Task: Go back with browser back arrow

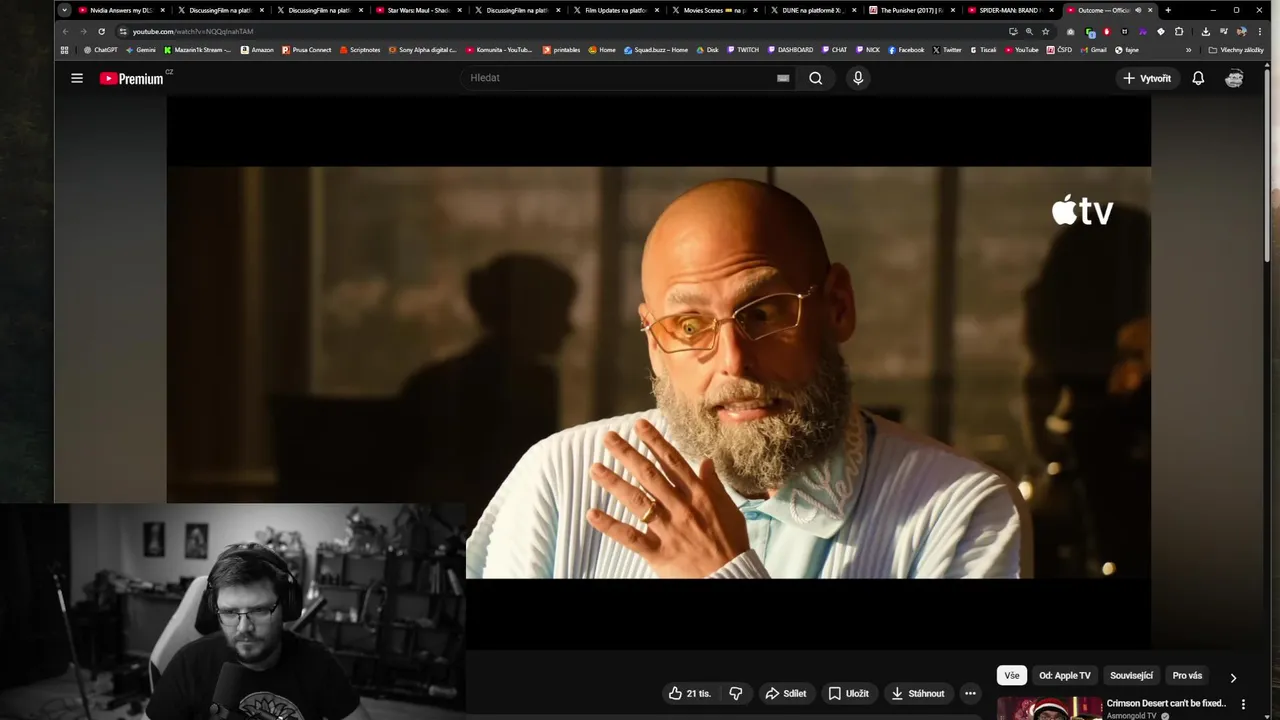Action: pyautogui.click(x=66, y=31)
